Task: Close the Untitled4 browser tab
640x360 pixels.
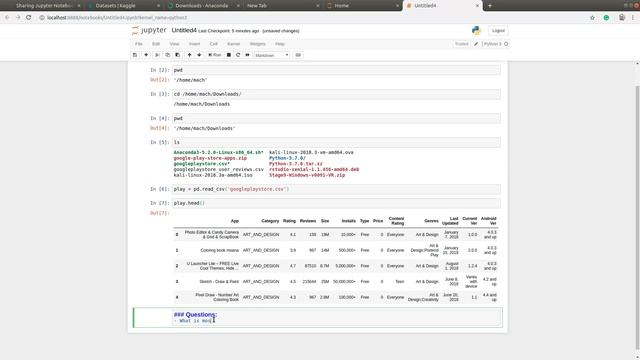Action: 477,6
